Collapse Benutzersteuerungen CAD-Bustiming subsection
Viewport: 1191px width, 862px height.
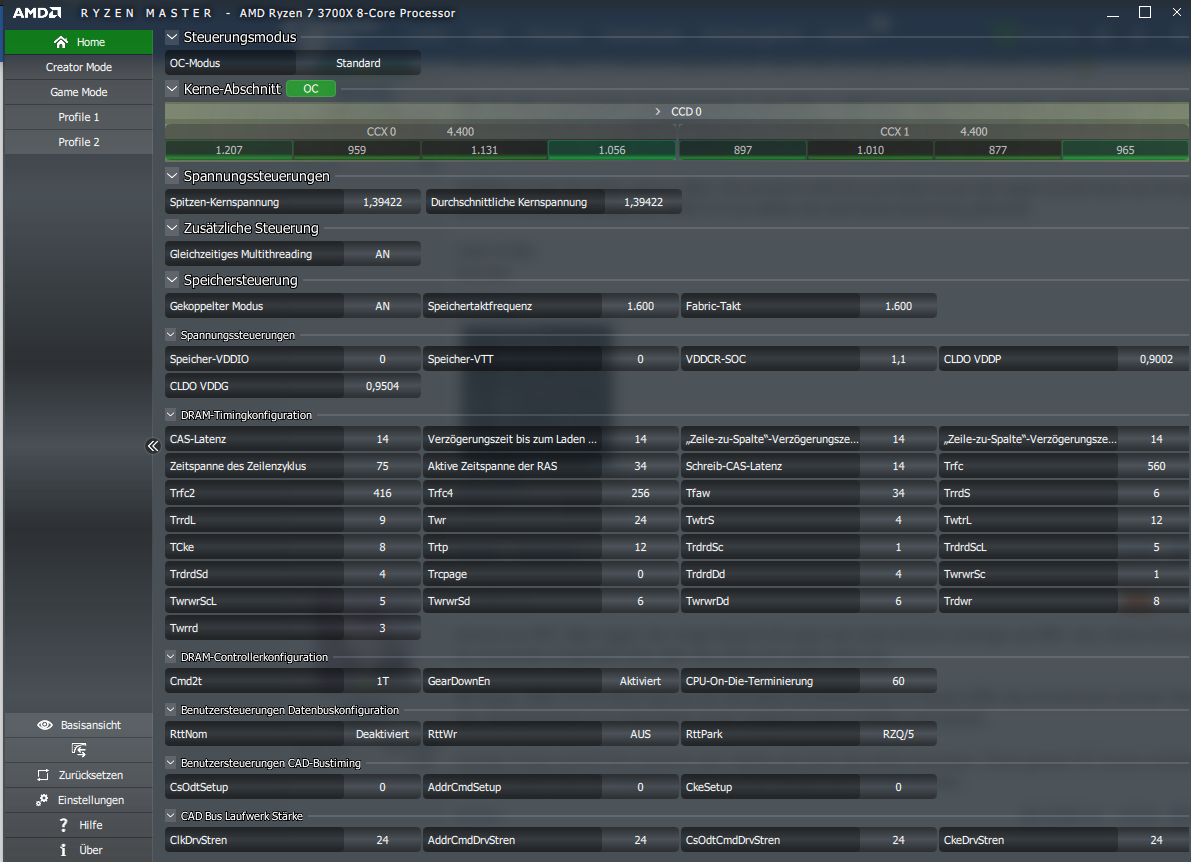(x=171, y=763)
